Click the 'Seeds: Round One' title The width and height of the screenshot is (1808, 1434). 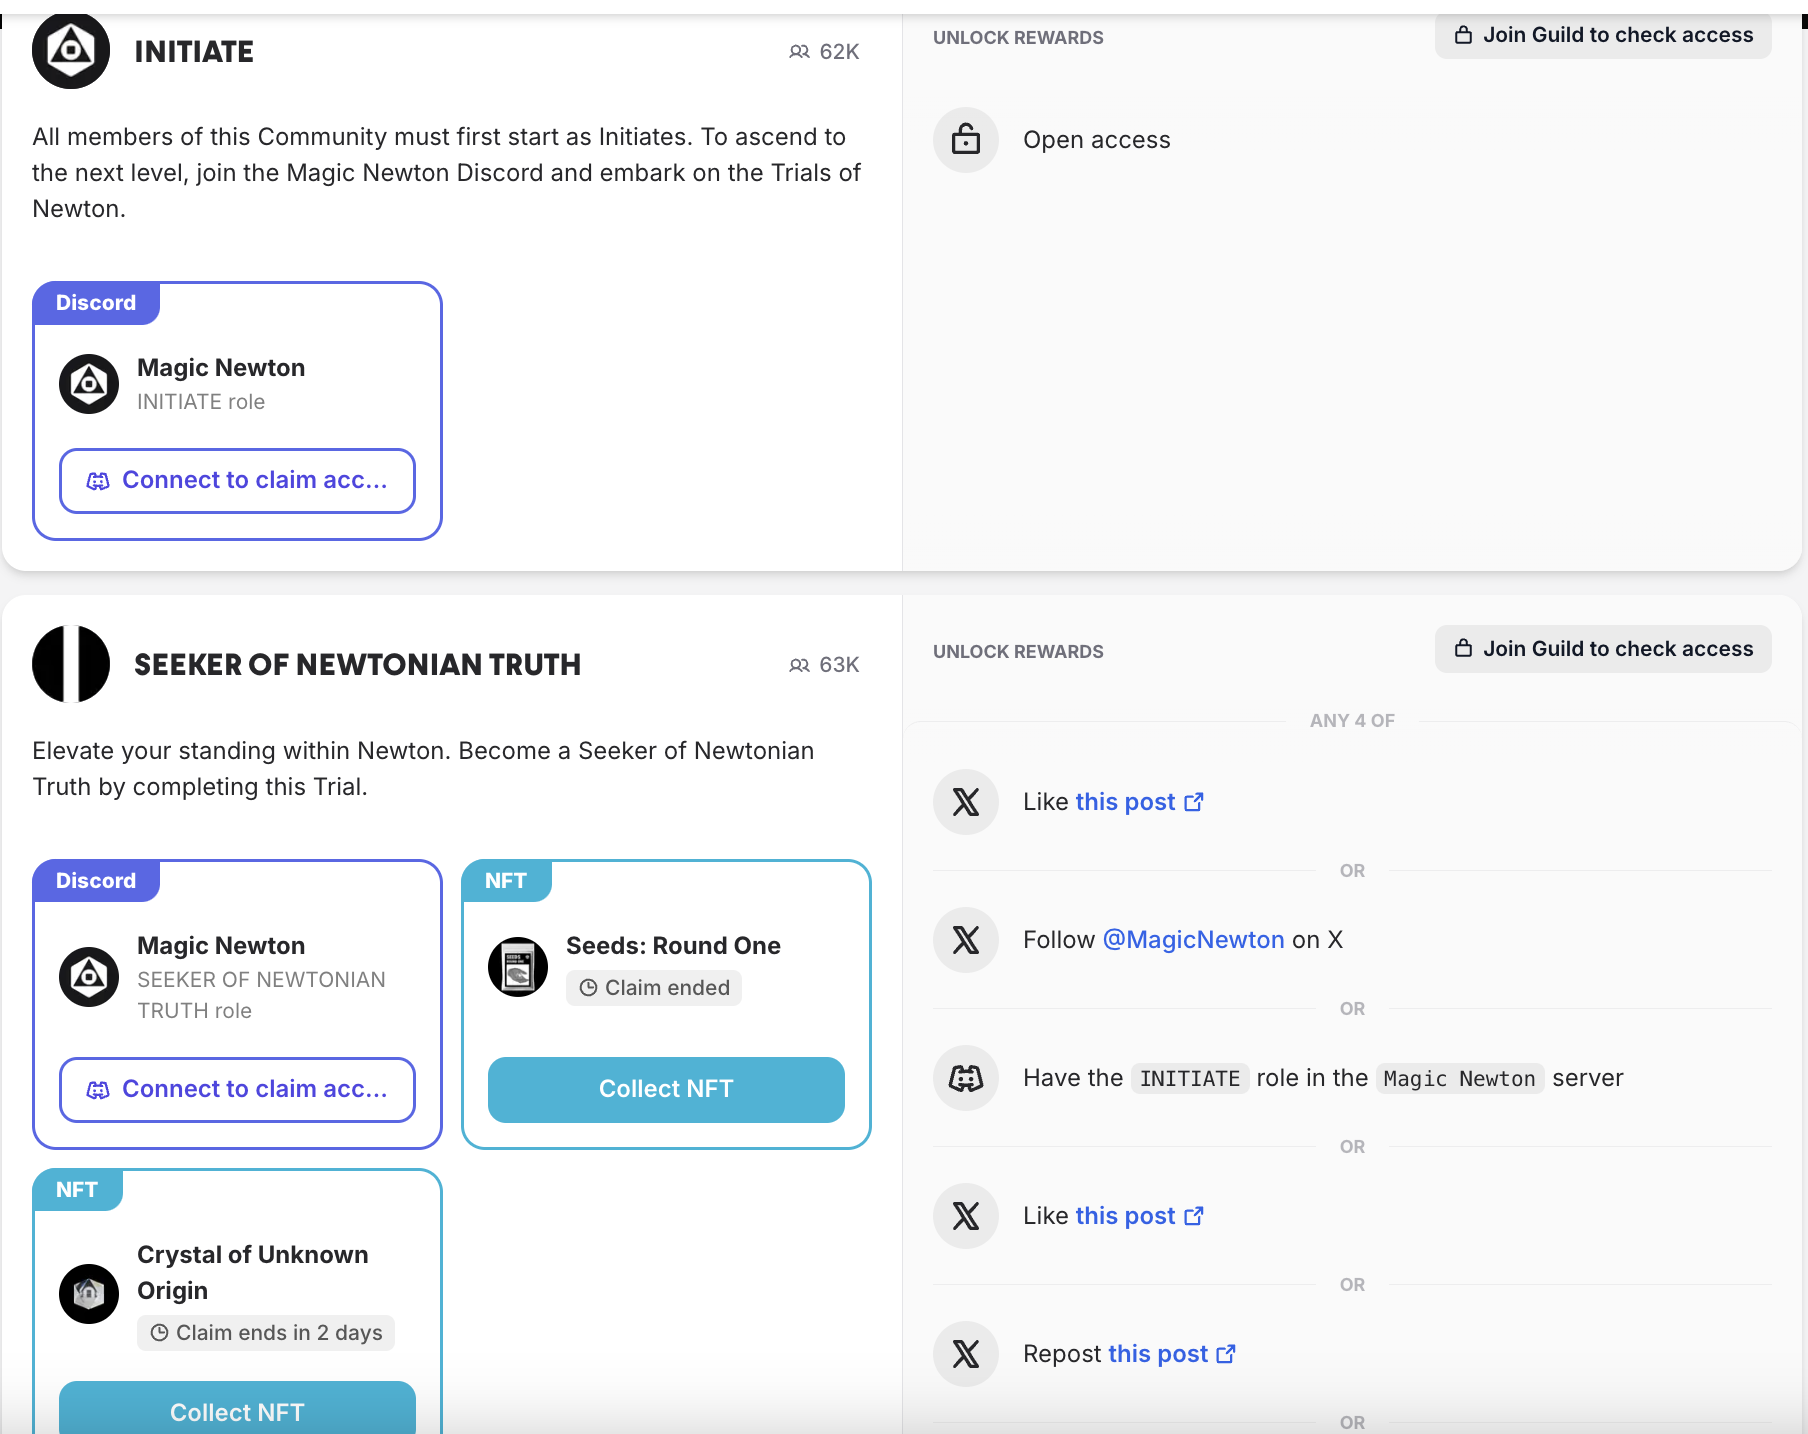[x=673, y=946]
